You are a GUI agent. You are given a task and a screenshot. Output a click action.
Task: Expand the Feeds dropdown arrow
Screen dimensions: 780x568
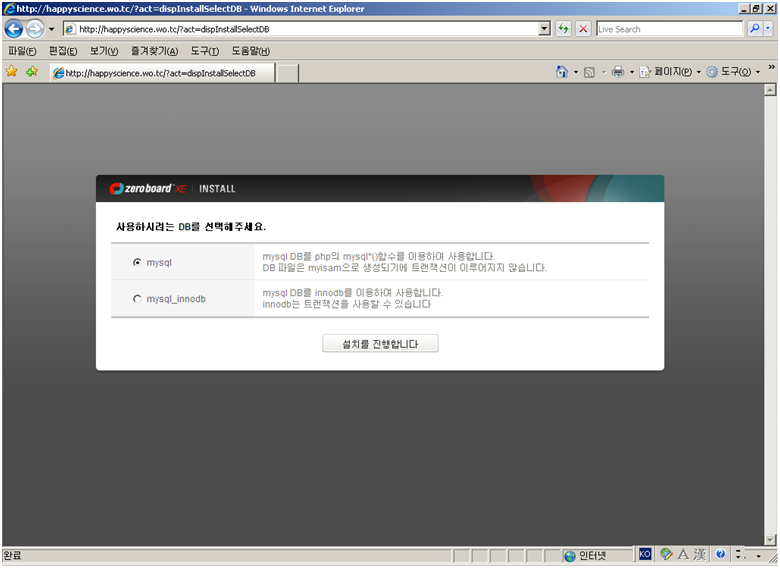[x=604, y=73]
